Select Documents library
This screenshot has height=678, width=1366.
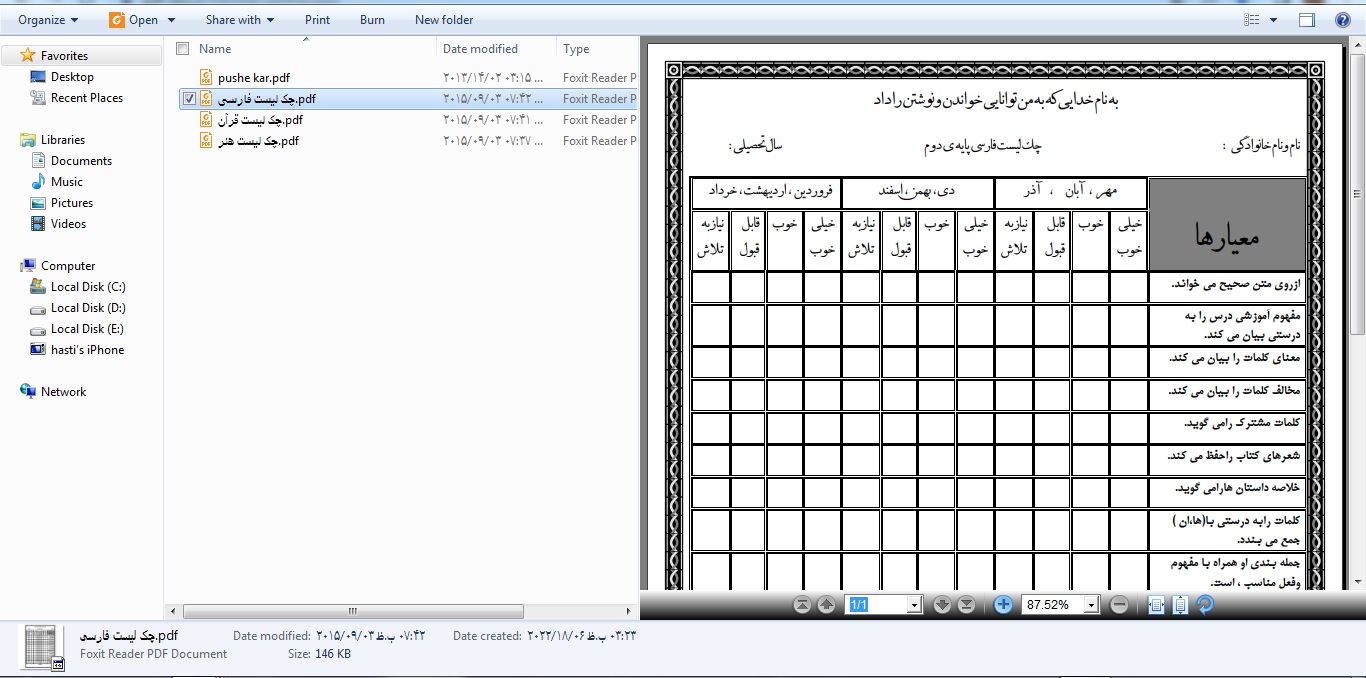click(x=81, y=161)
